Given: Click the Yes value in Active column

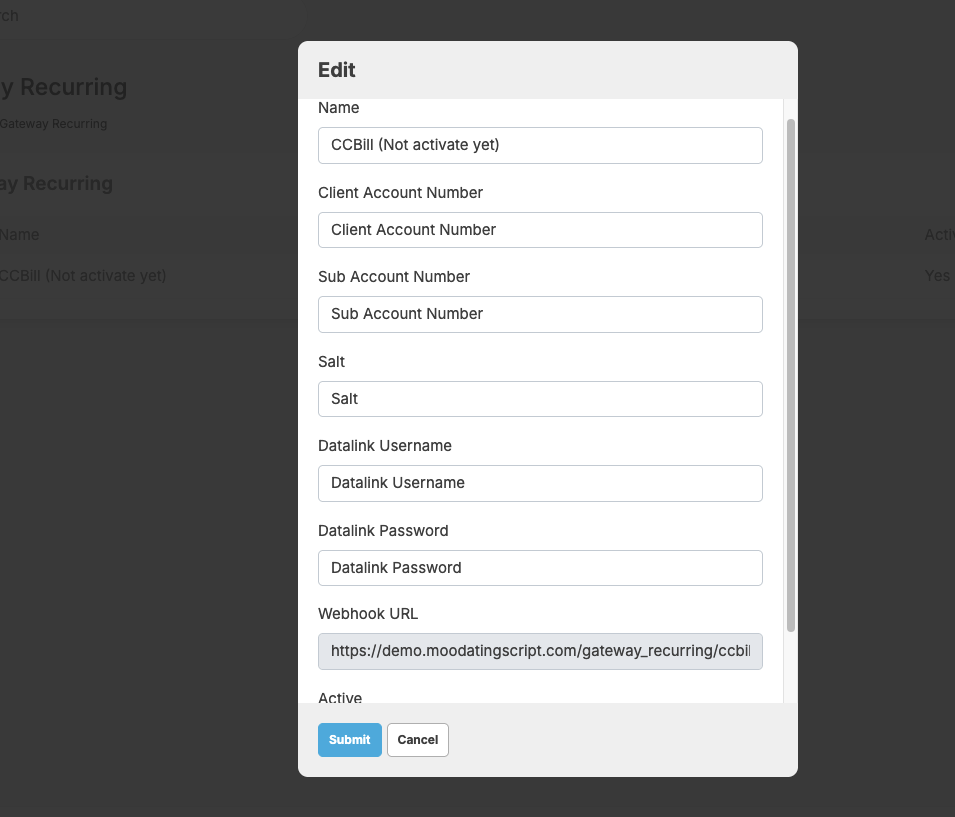Looking at the screenshot, I should (937, 275).
